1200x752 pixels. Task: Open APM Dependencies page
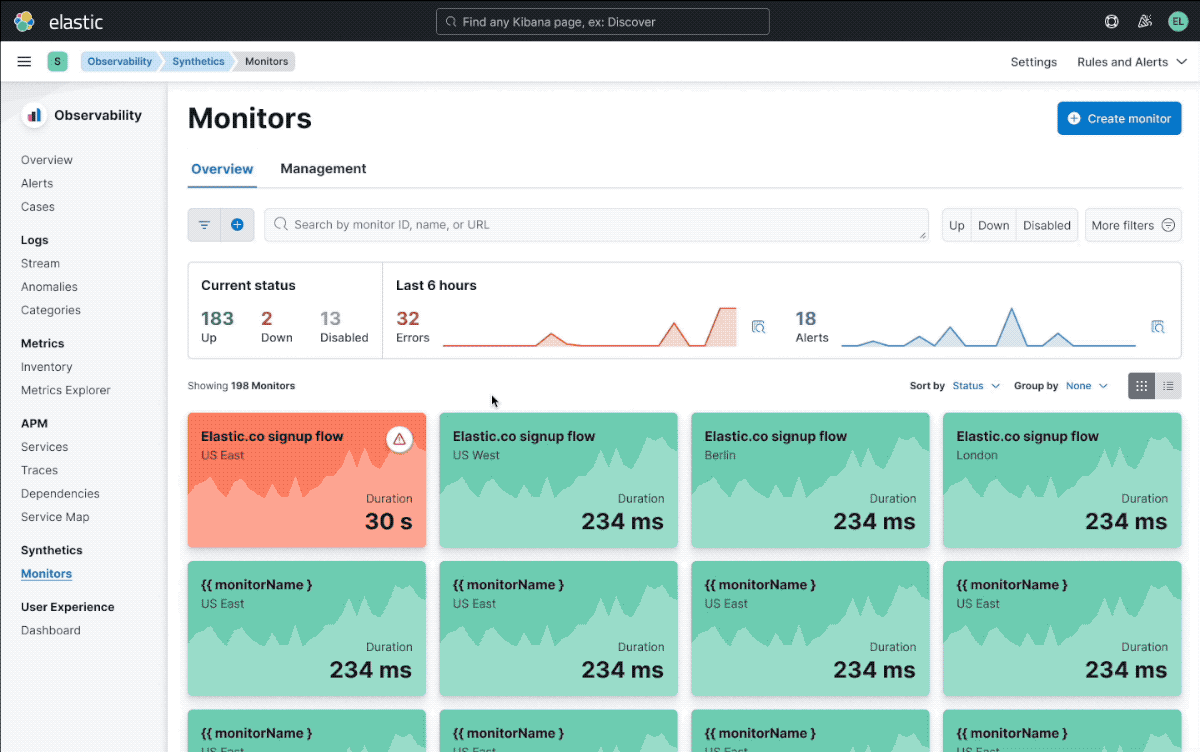(x=60, y=494)
